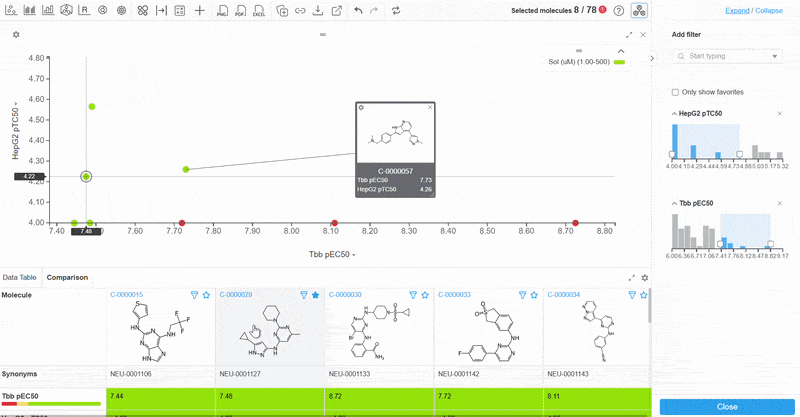Click the Collapse link

769,10
